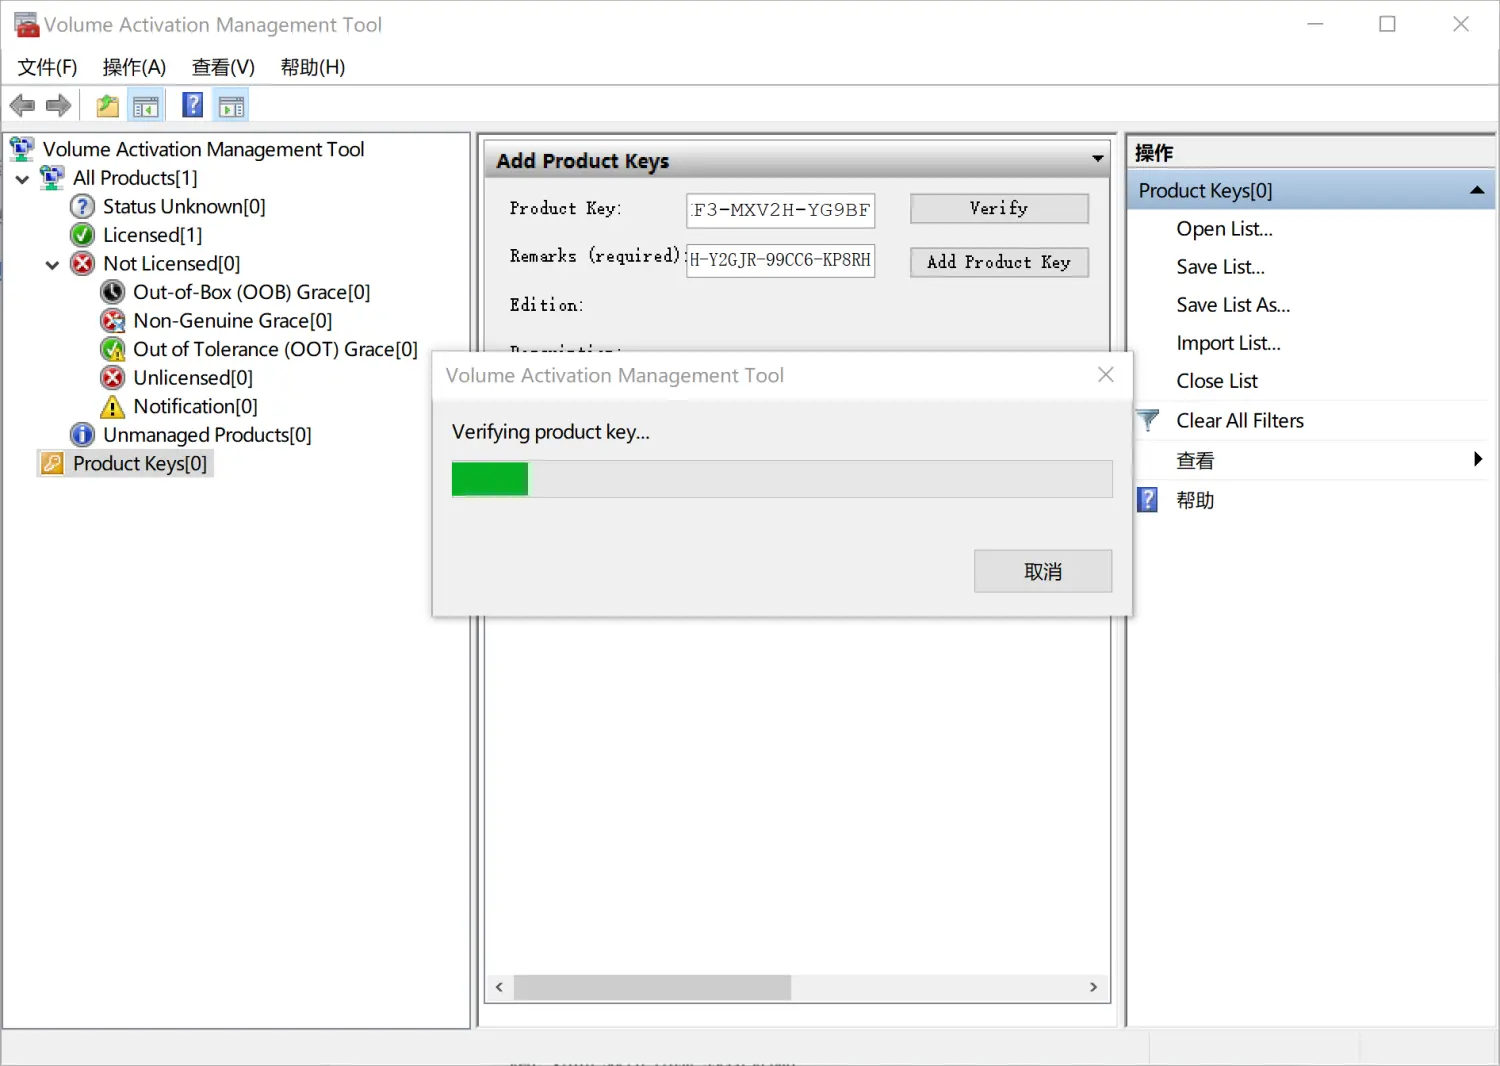Collapse the All Products tree node
The image size is (1500, 1066).
[22, 179]
